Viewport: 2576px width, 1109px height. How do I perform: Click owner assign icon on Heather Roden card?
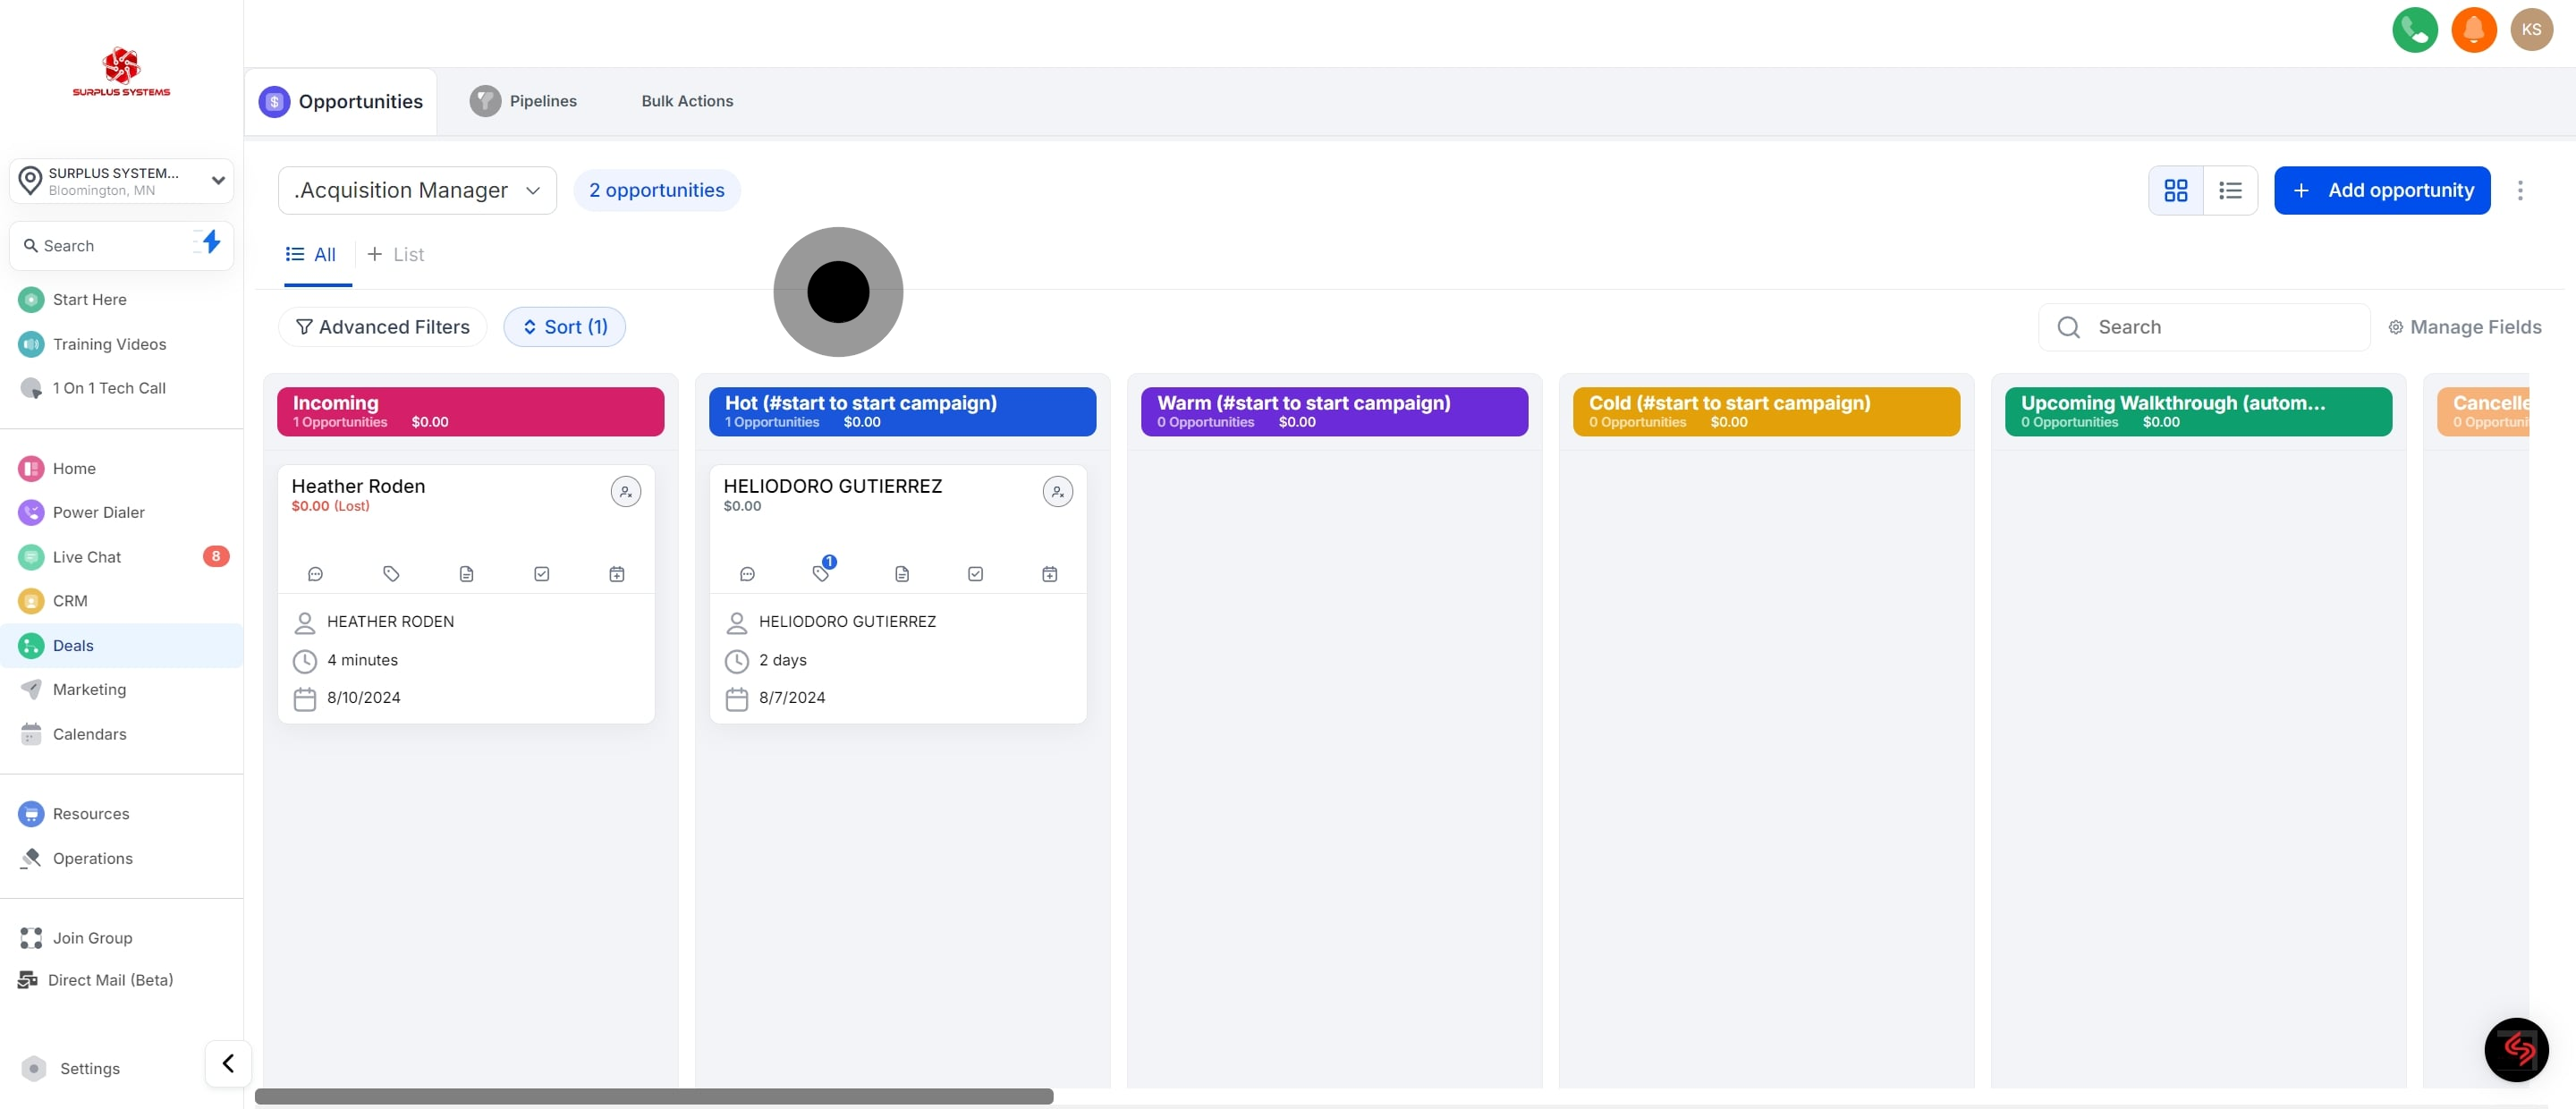[625, 491]
